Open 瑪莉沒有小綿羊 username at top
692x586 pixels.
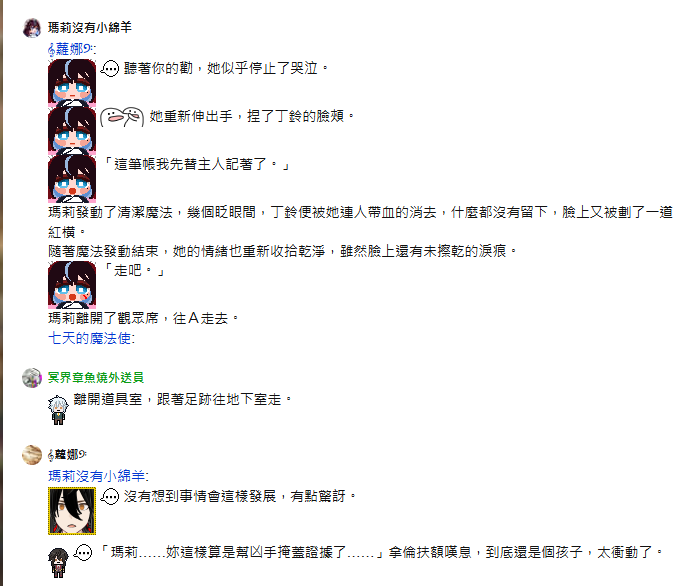(x=90, y=27)
